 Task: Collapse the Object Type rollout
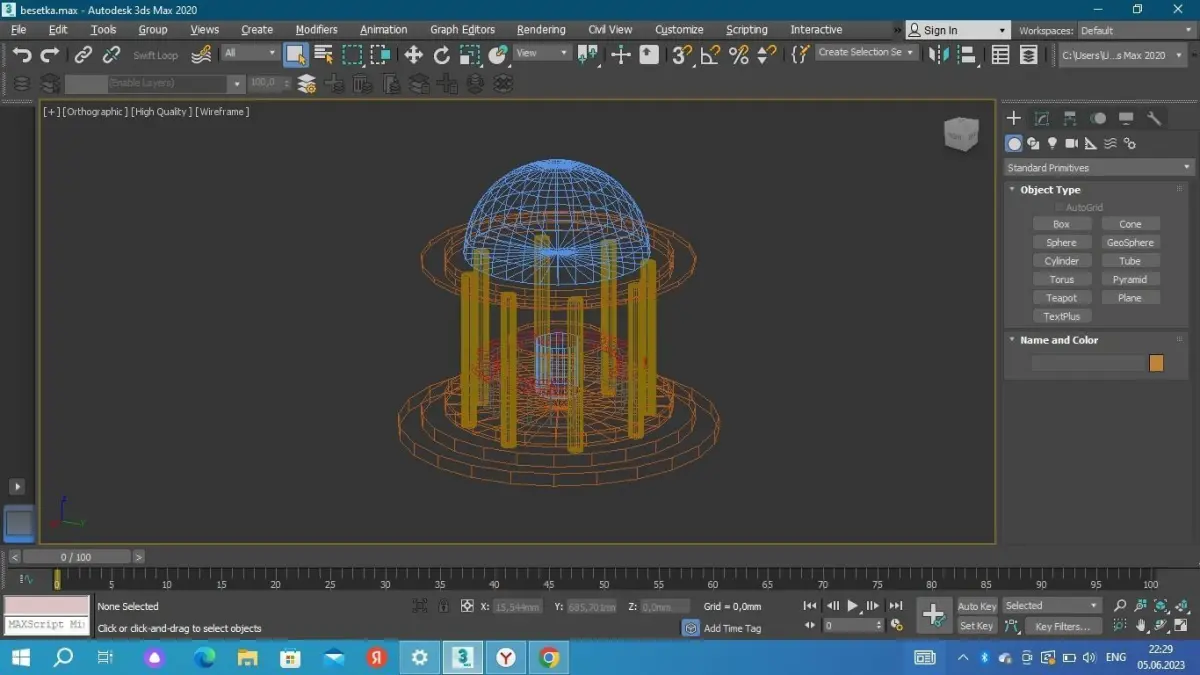(x=1050, y=190)
